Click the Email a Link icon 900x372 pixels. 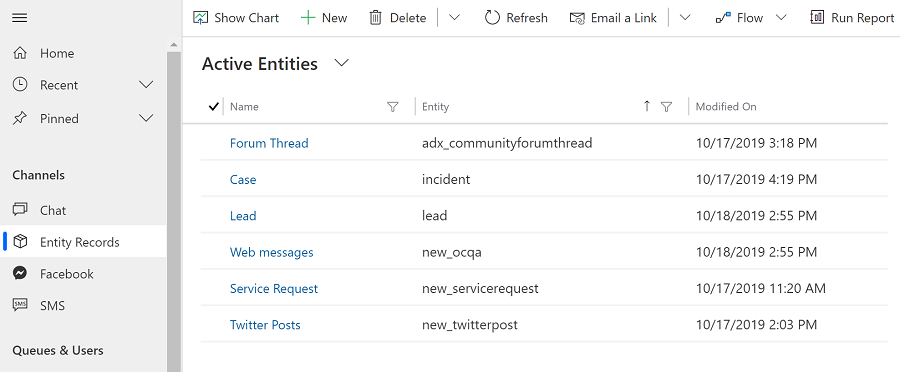(577, 18)
